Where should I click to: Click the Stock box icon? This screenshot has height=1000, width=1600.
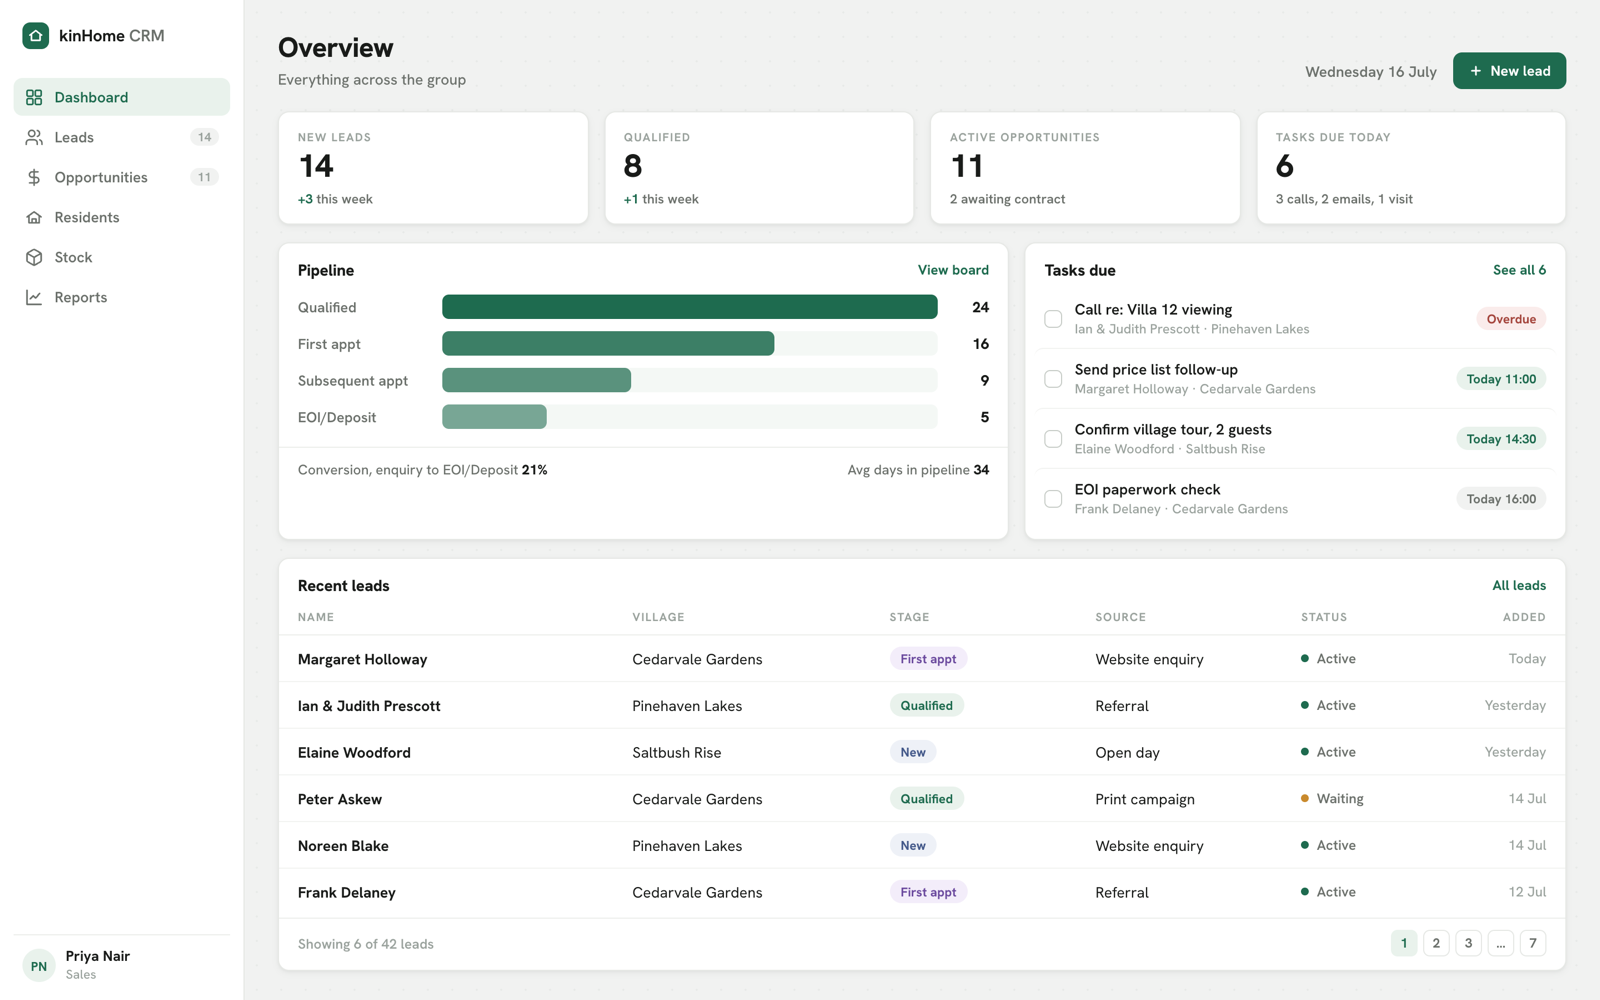(34, 257)
